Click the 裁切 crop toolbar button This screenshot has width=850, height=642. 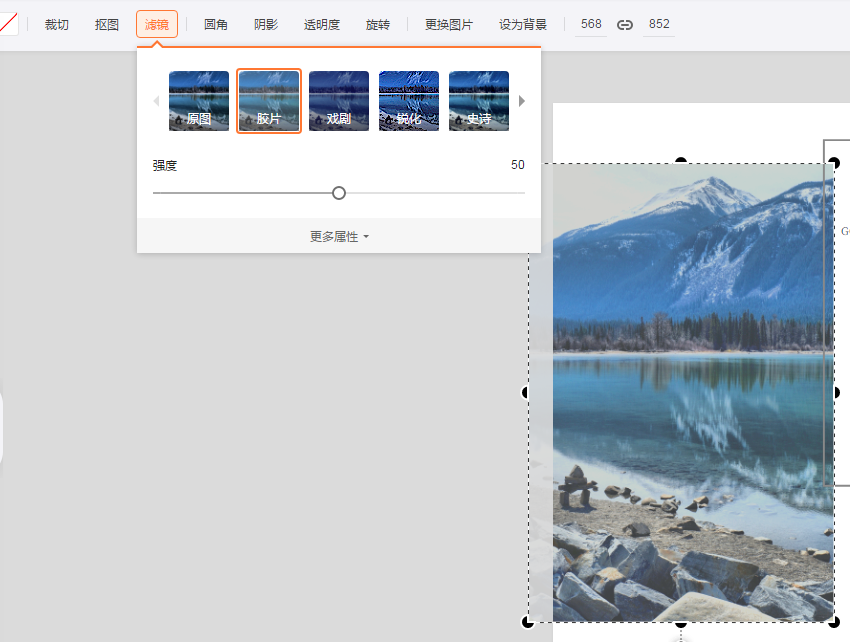pyautogui.click(x=57, y=24)
